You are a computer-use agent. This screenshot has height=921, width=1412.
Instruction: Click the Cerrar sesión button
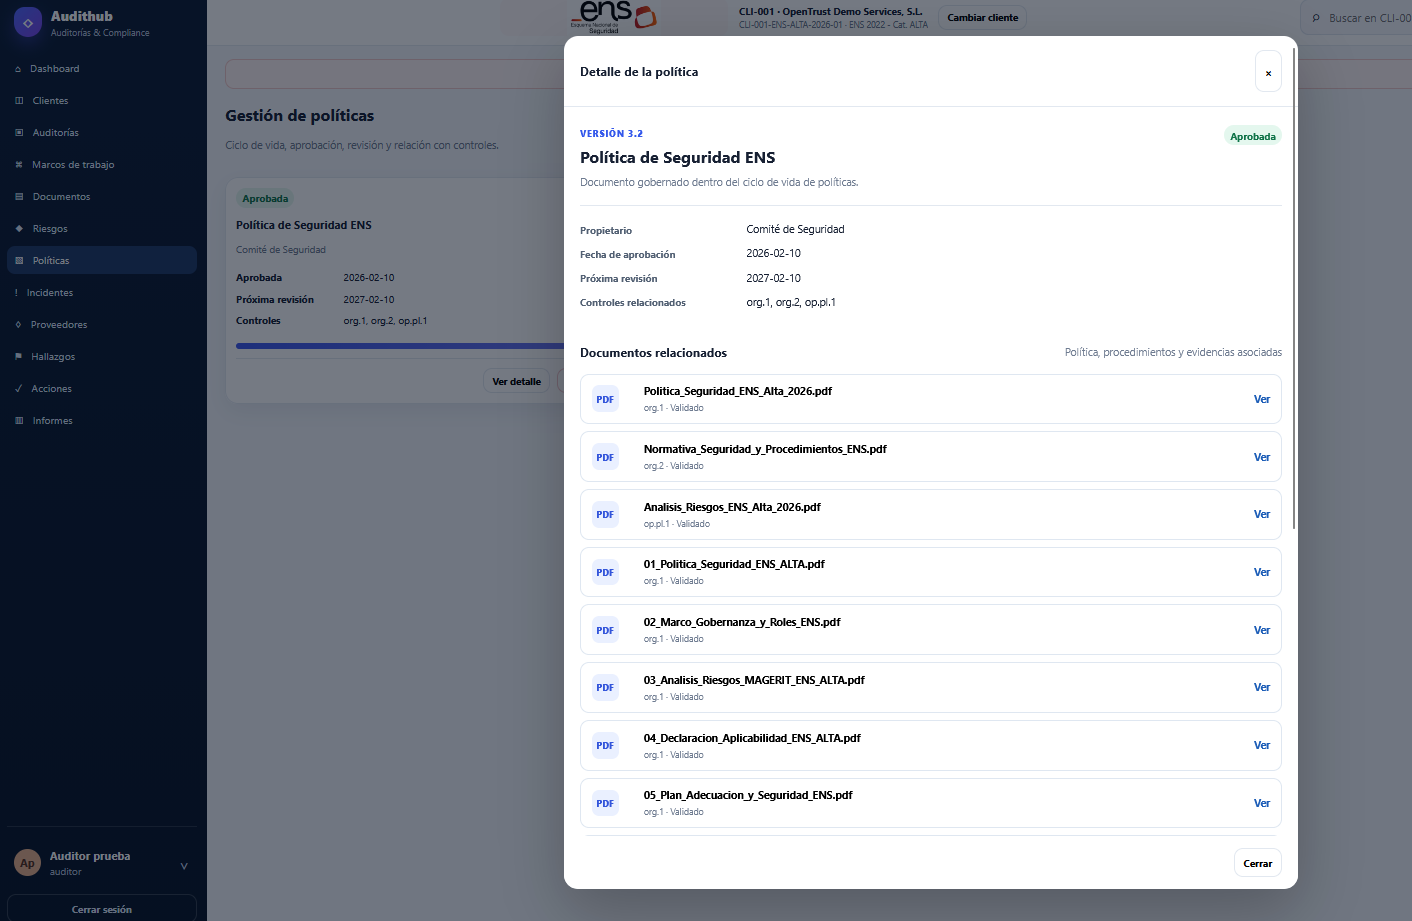(102, 909)
